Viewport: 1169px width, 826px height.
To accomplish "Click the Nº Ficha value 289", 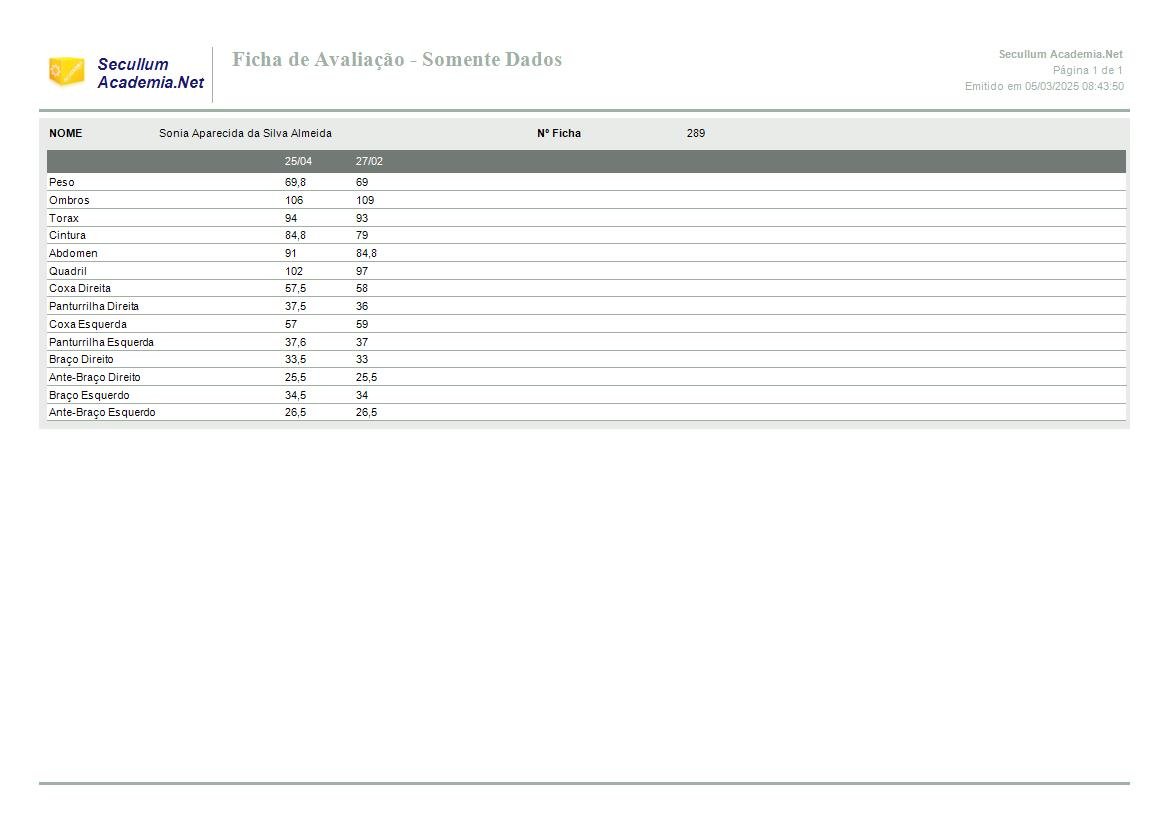I will click(x=696, y=133).
